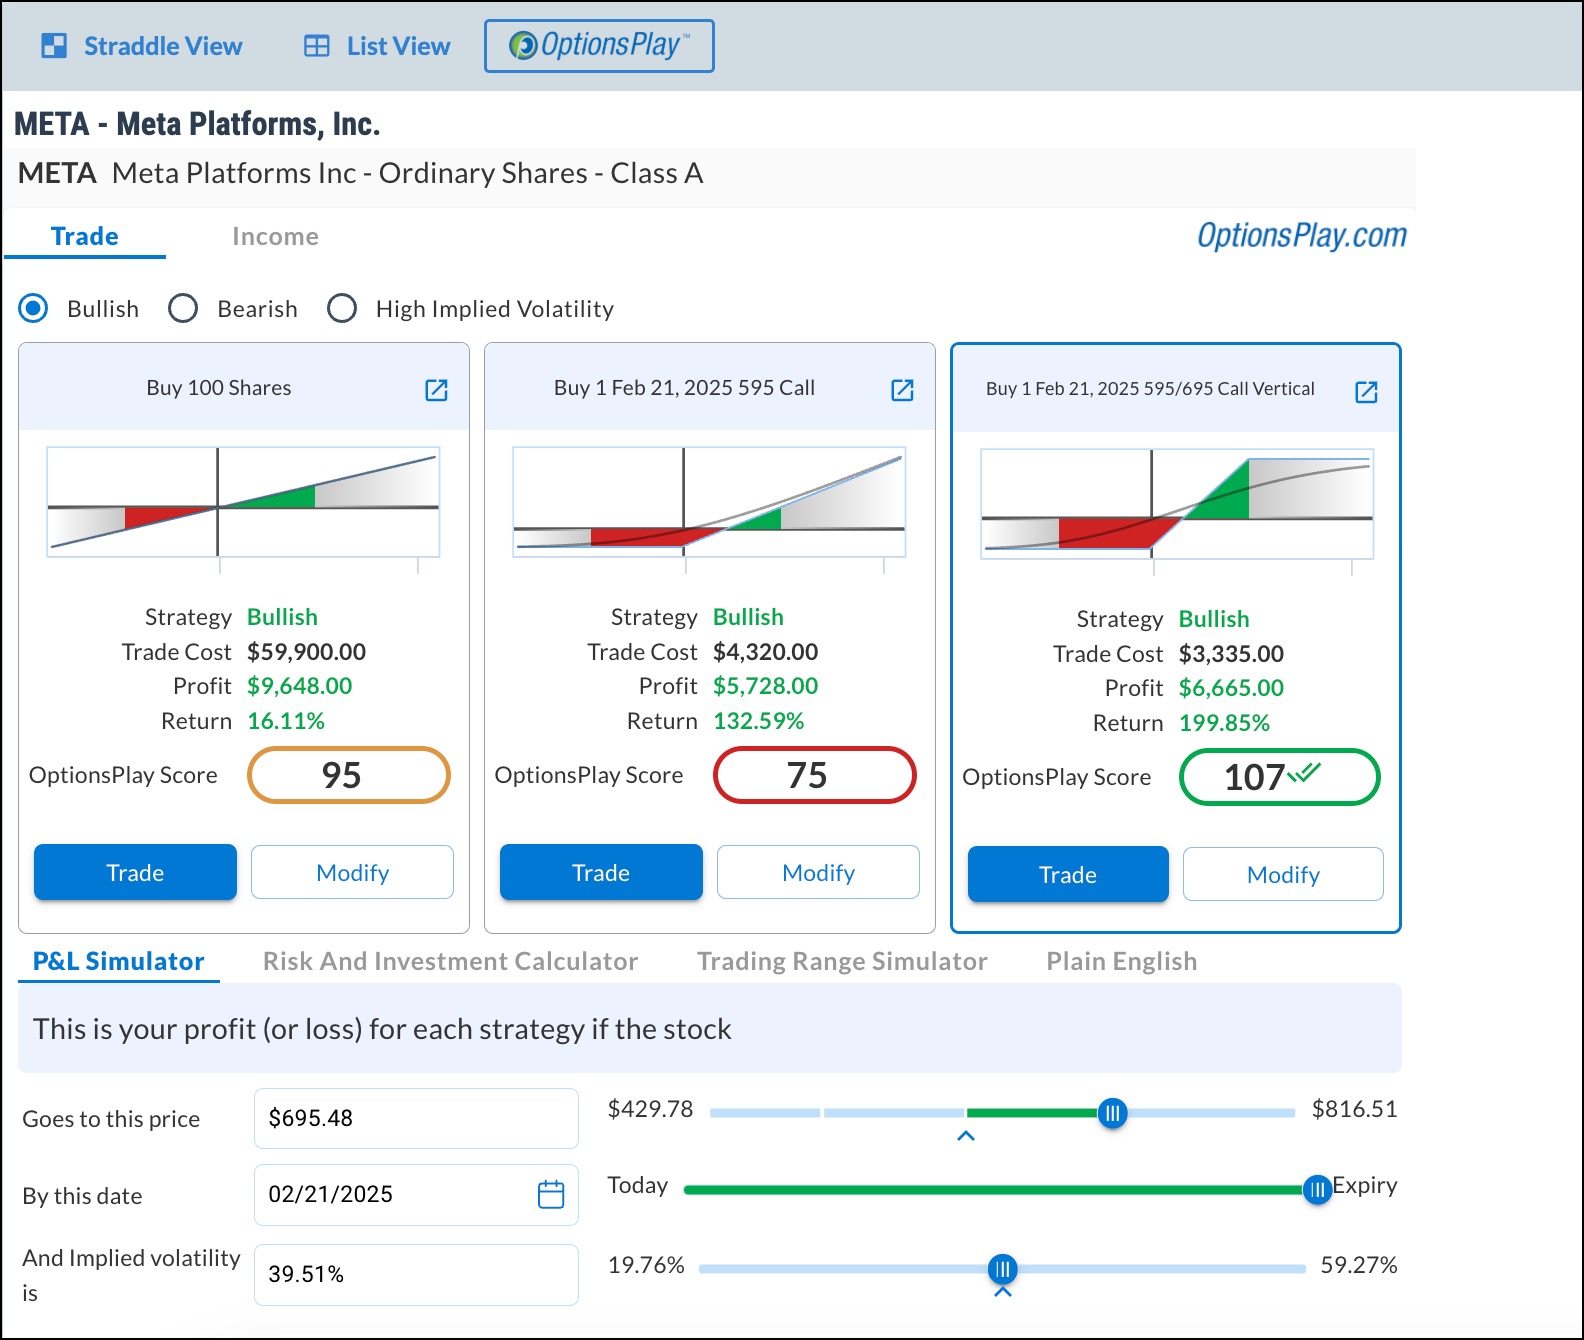Click the implied volatility slider handle

click(1002, 1269)
